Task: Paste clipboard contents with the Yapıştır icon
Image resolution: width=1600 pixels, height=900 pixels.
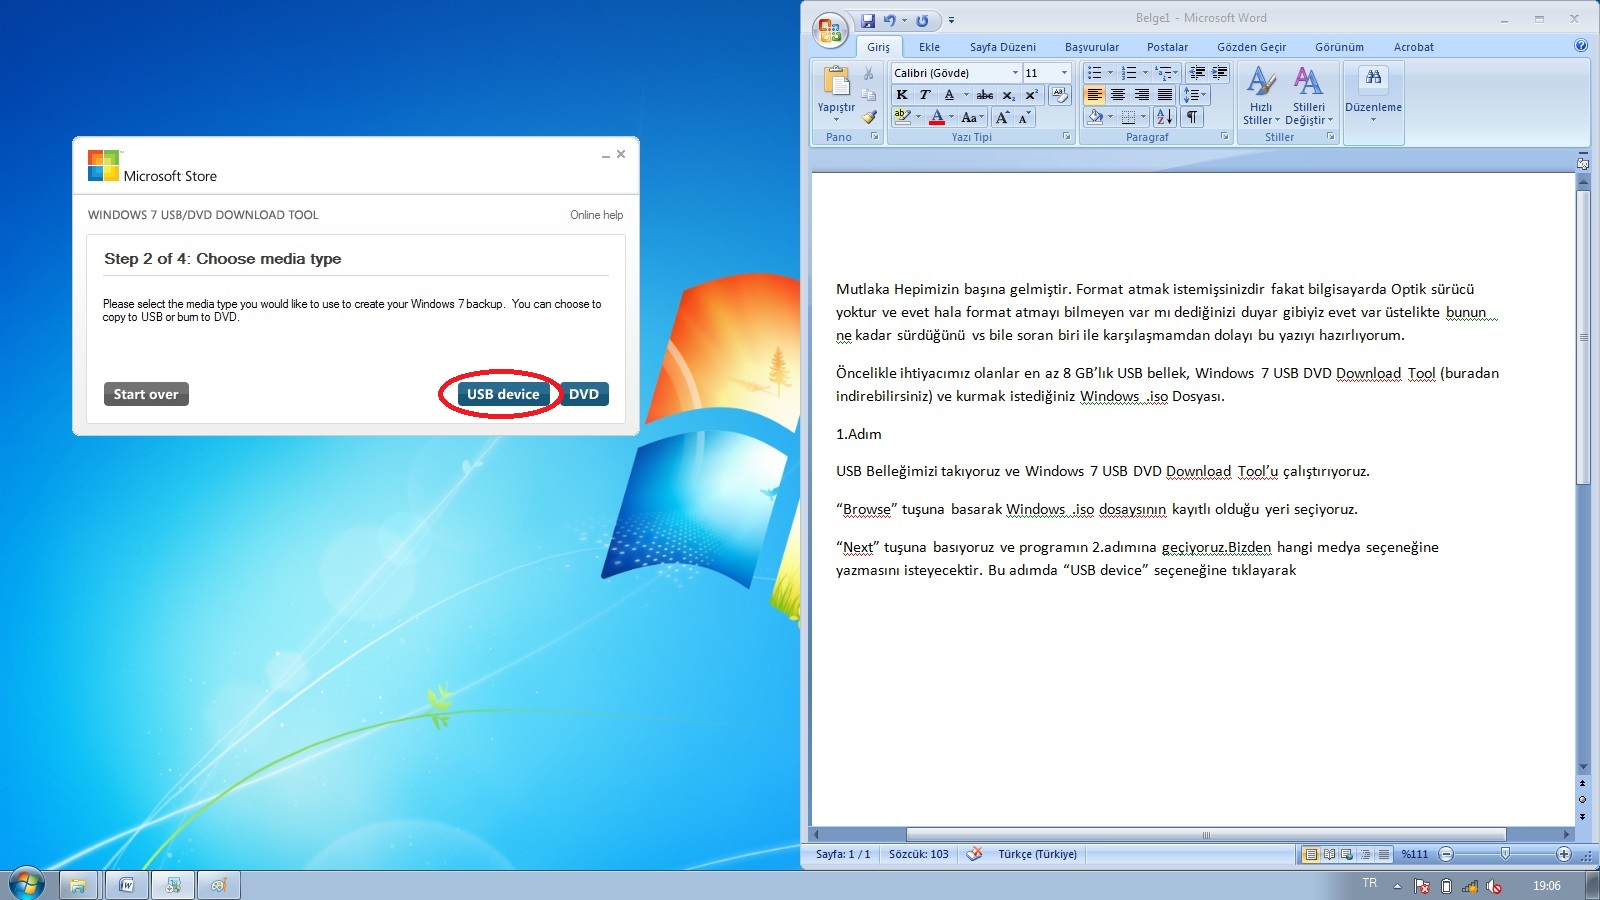Action: click(836, 80)
